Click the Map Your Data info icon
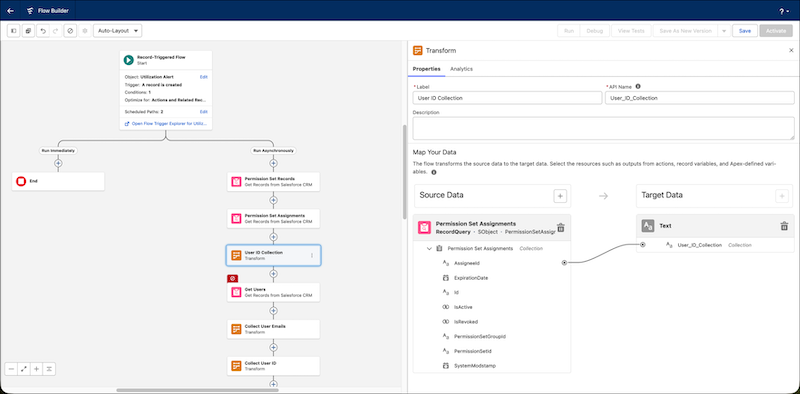This screenshot has height=394, width=800. [434, 173]
